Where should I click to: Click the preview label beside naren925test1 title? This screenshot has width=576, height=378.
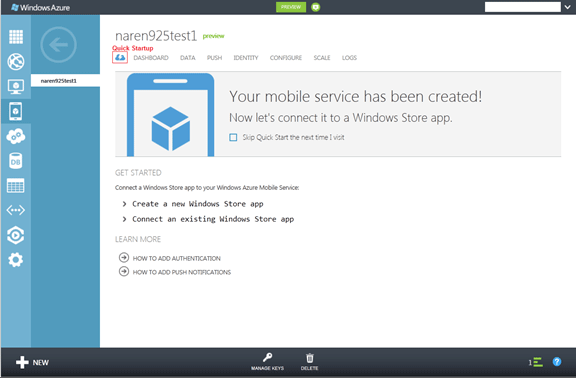(x=213, y=36)
